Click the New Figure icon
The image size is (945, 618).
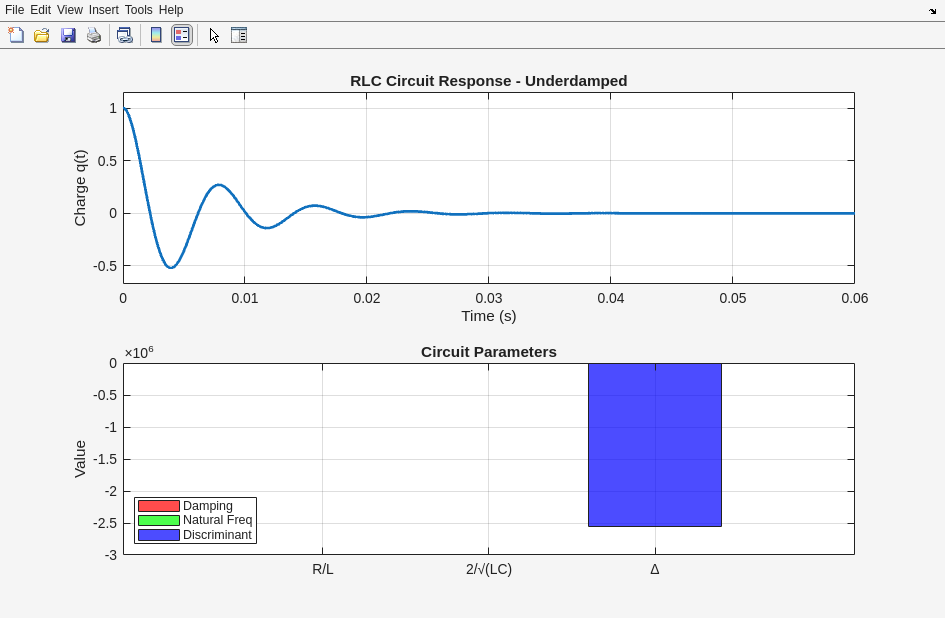coord(16,35)
